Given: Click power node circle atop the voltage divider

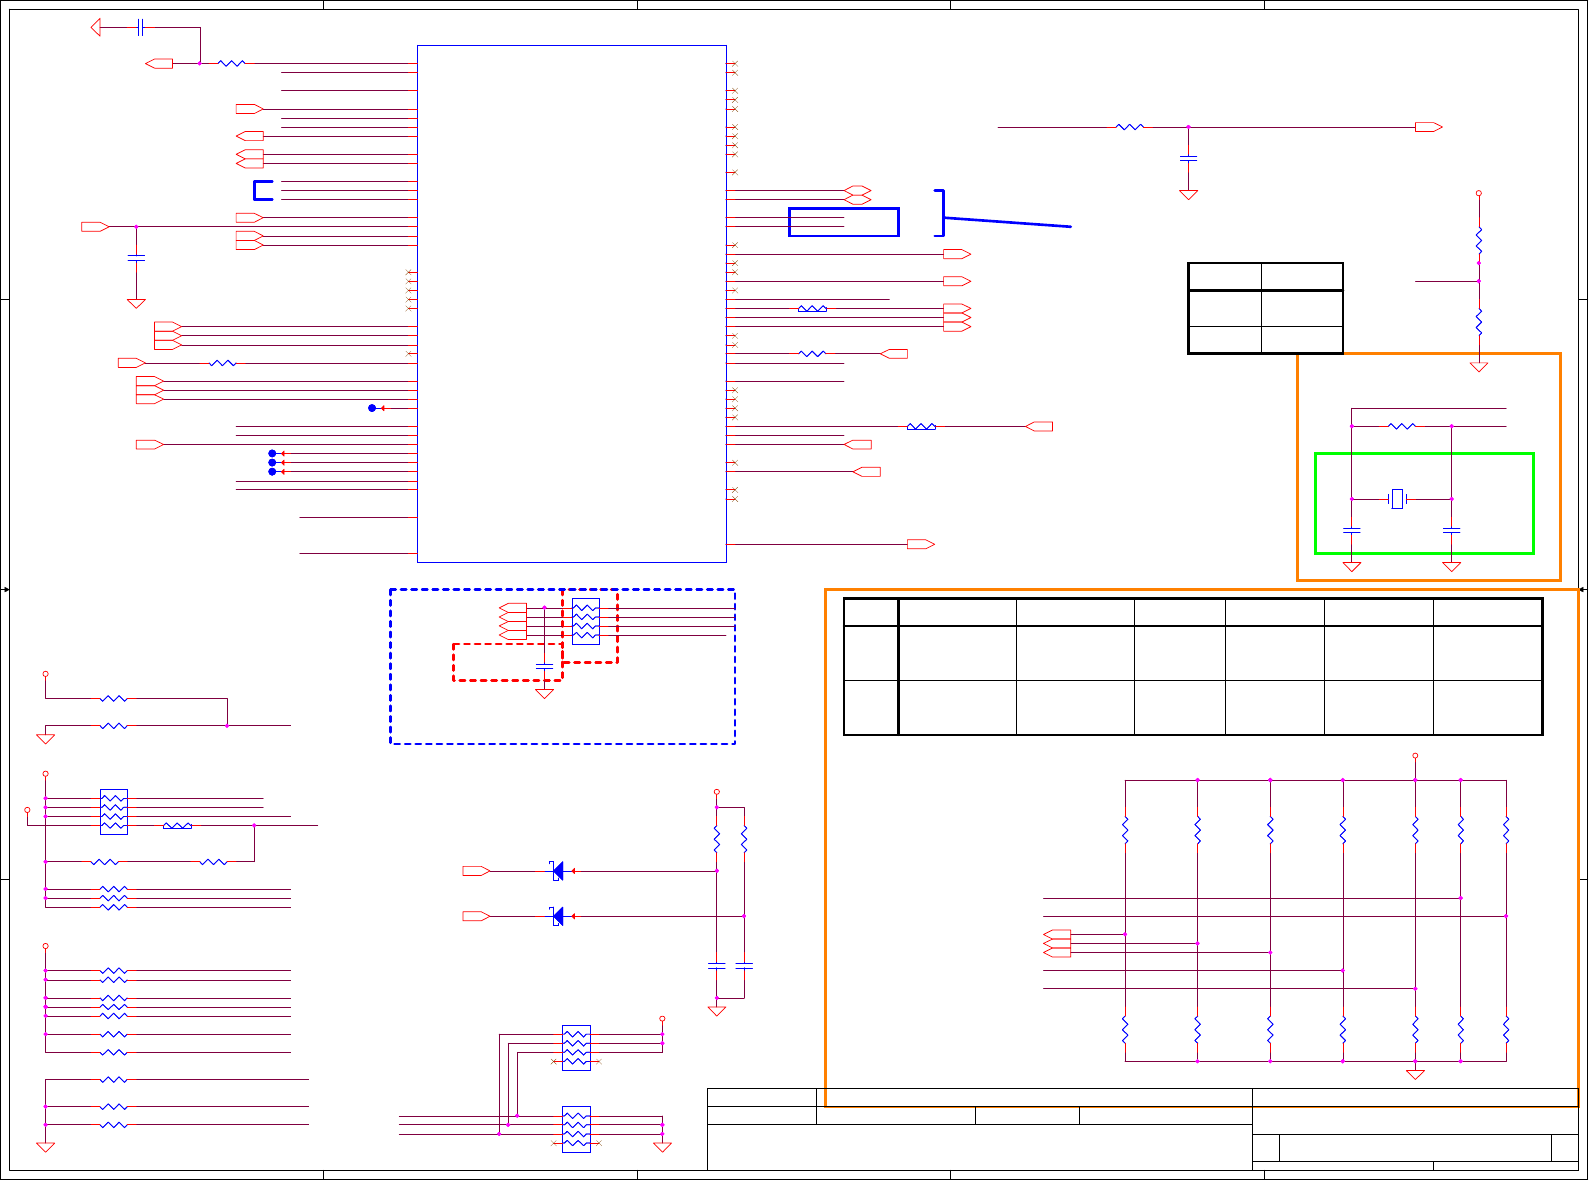Looking at the screenshot, I should point(1479,193).
